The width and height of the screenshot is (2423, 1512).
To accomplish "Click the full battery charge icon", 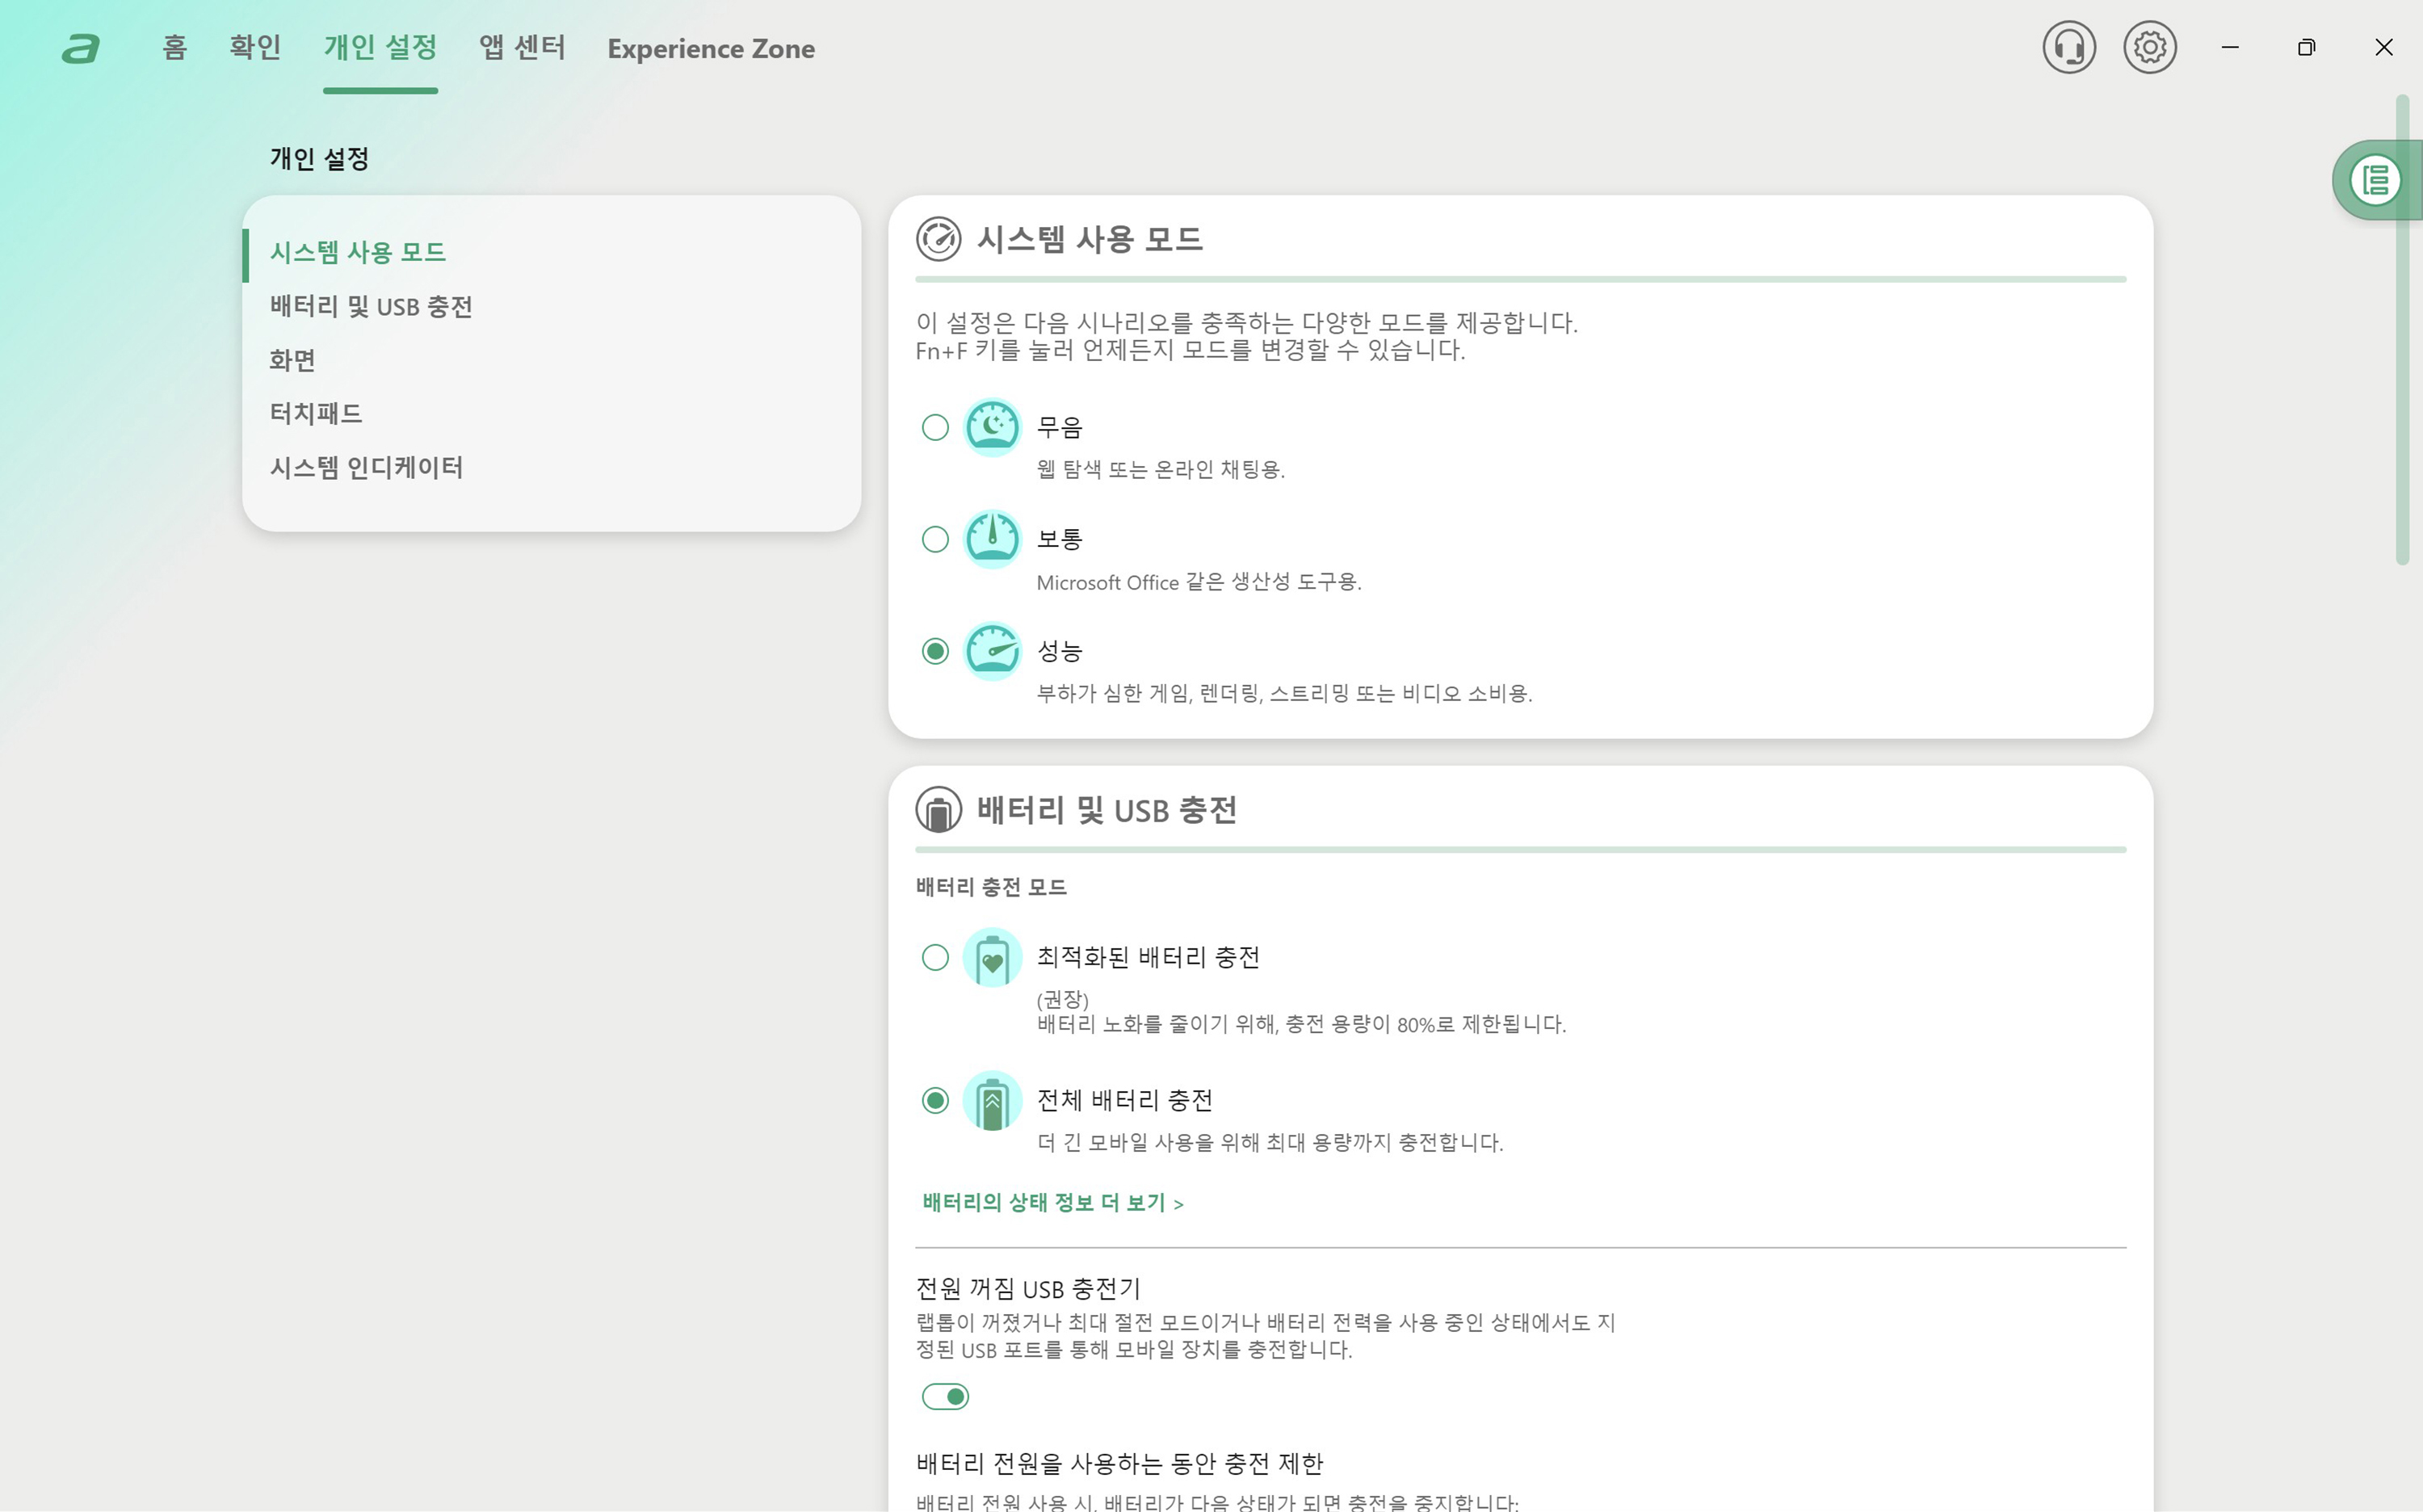I will pyautogui.click(x=991, y=1101).
